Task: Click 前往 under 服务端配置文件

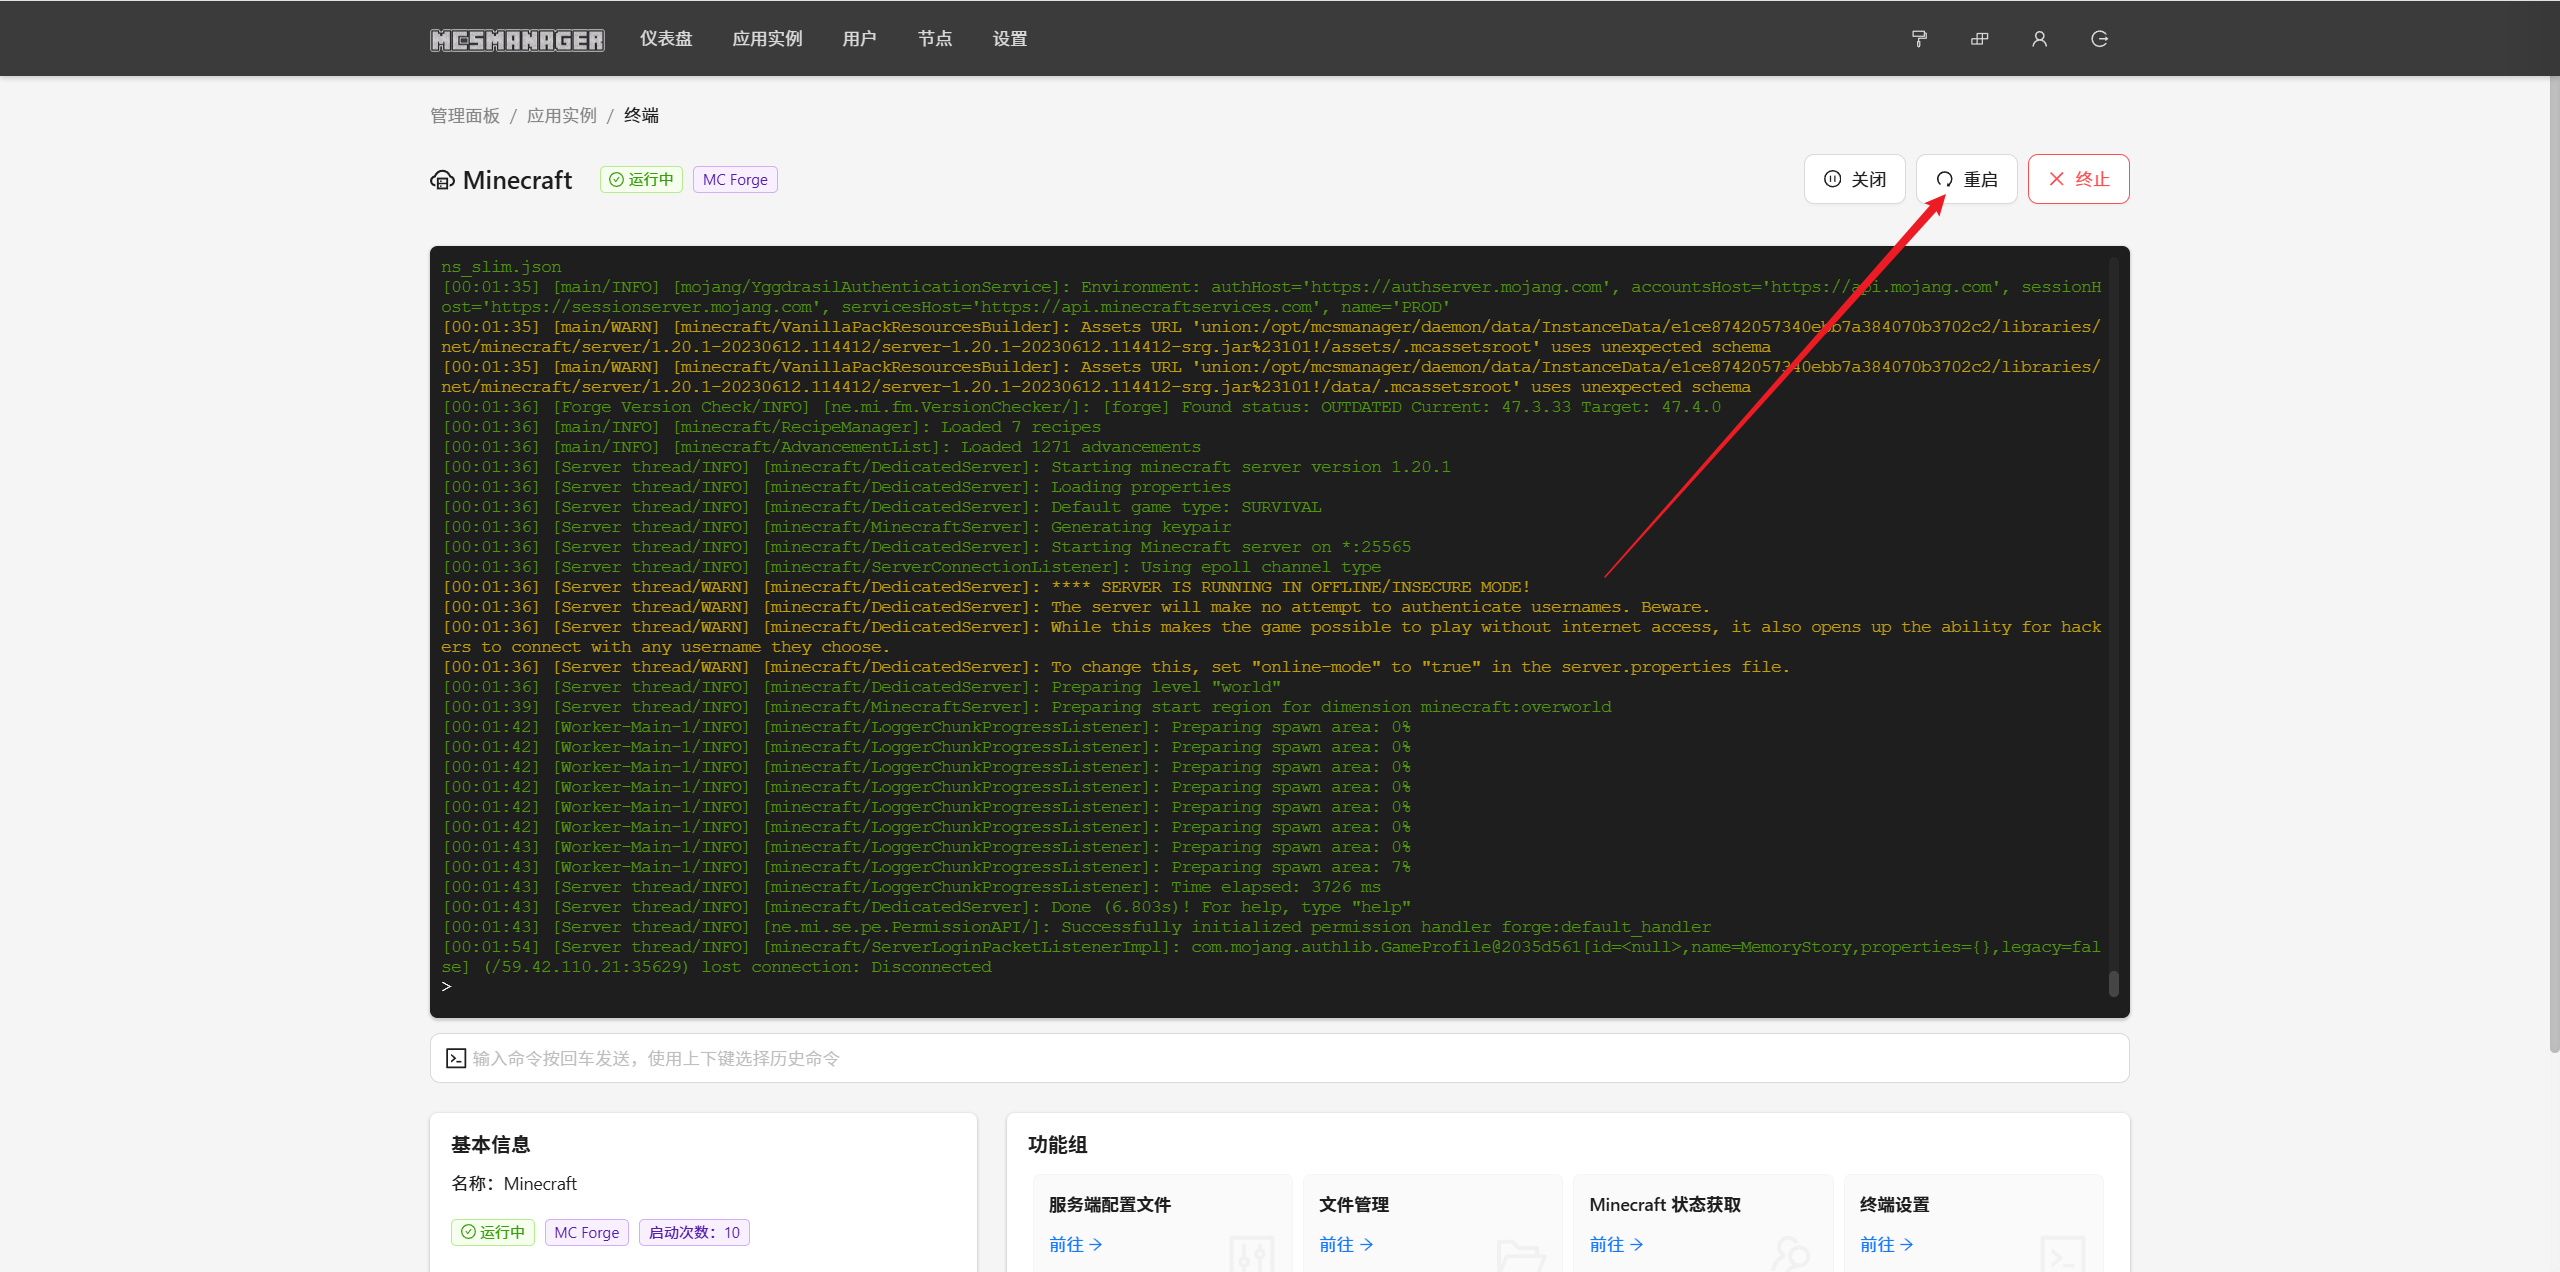Action: [1076, 1244]
